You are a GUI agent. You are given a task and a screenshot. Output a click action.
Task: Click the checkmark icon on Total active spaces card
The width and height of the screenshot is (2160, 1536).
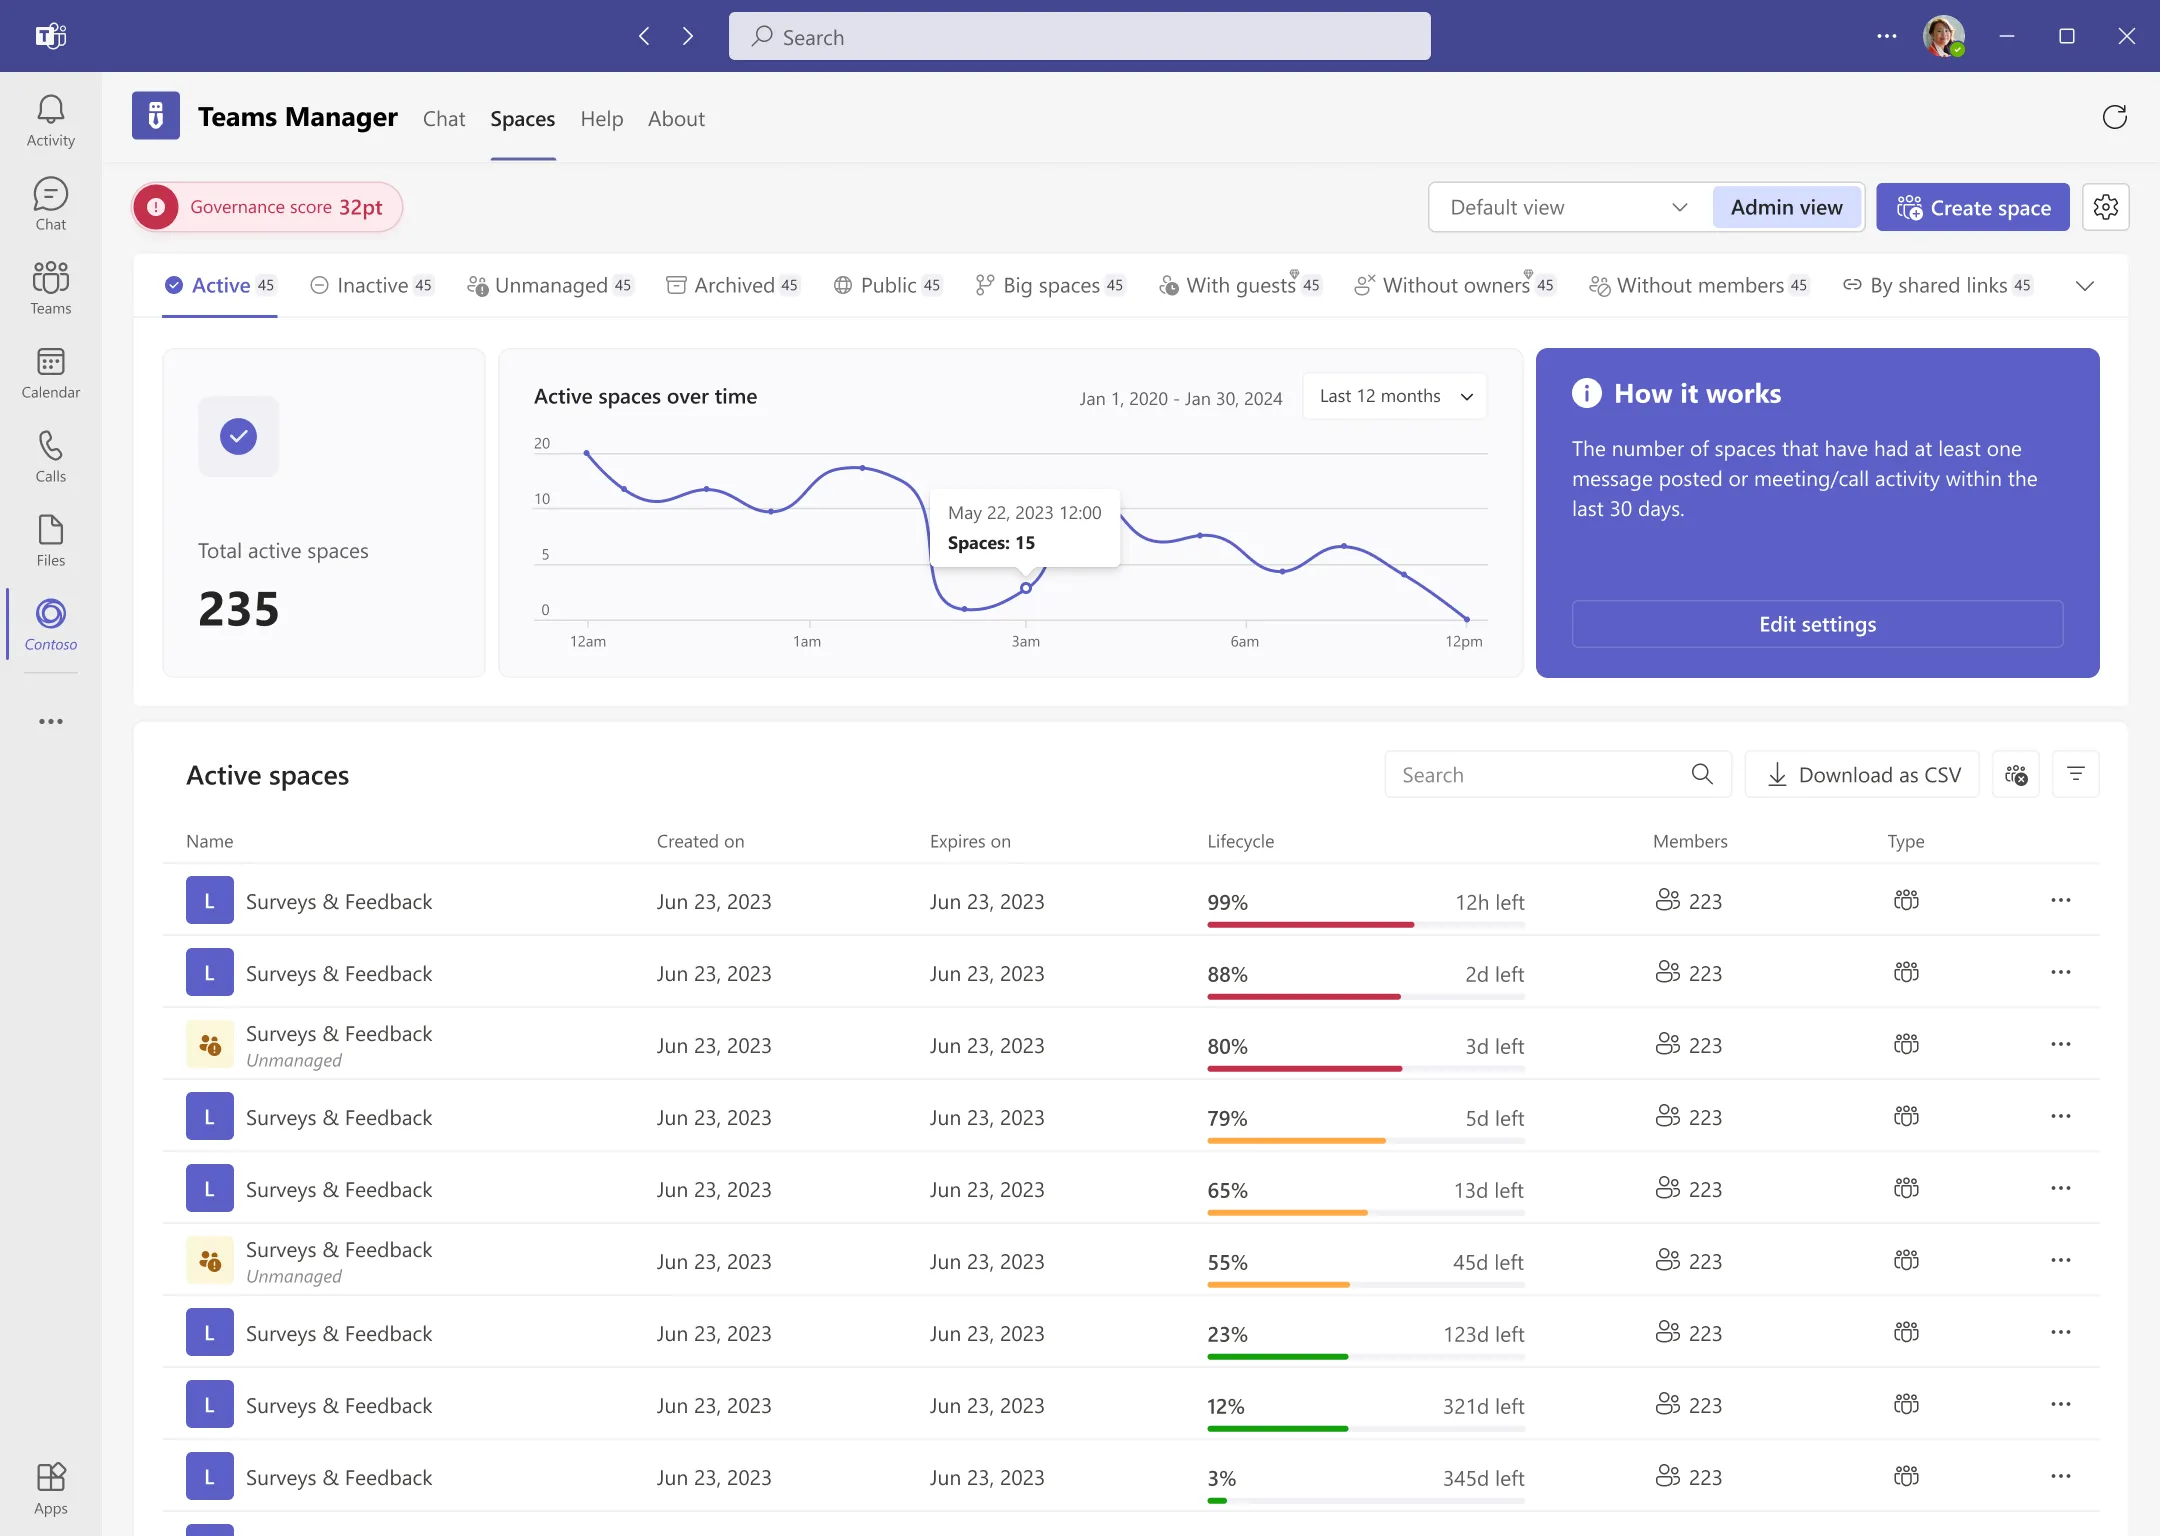click(238, 436)
